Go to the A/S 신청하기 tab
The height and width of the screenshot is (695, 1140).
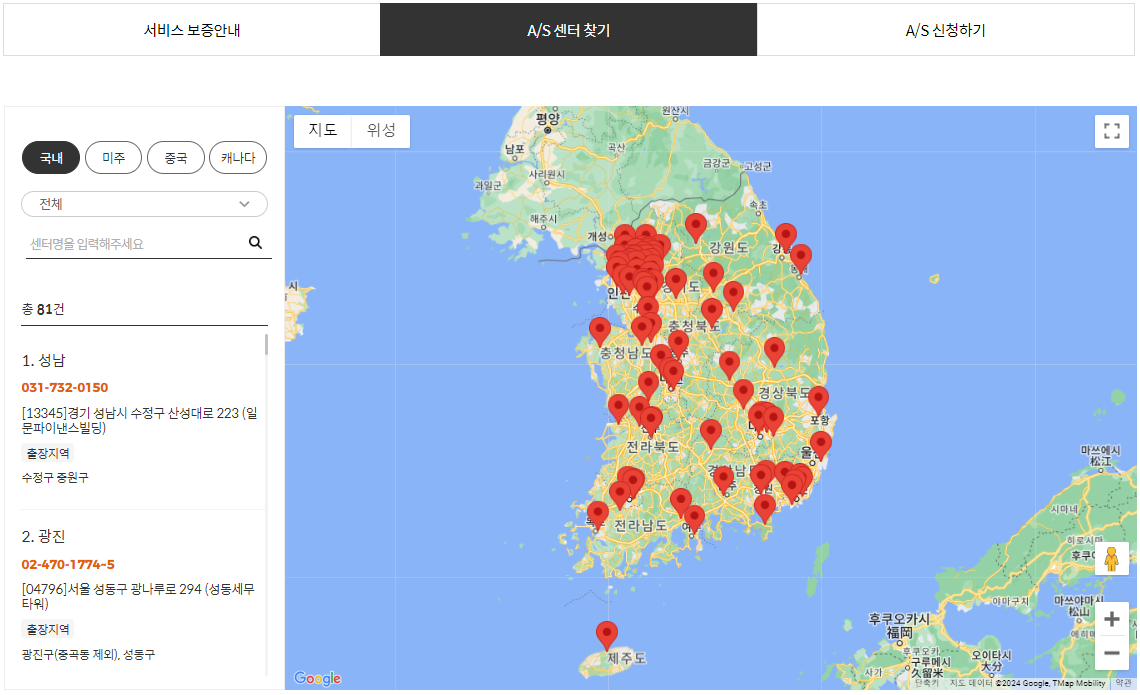(x=945, y=30)
